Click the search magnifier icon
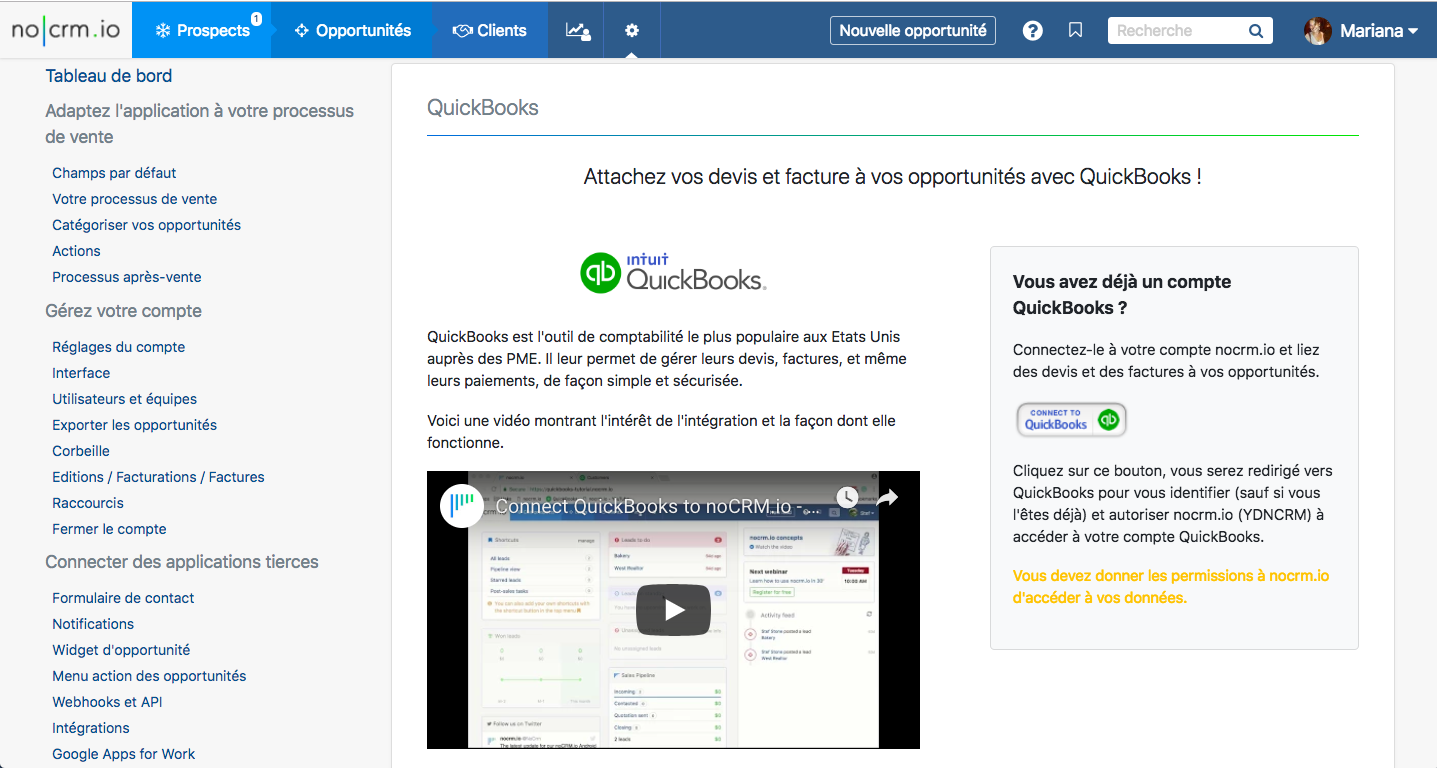Screen dimensions: 1437x768 click(x=1256, y=31)
